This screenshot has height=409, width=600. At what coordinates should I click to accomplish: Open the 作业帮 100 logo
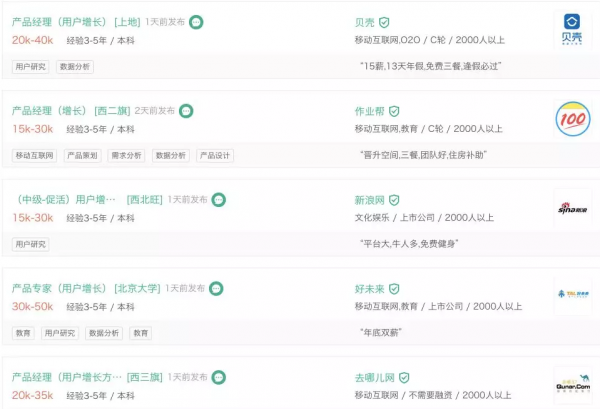click(572, 119)
